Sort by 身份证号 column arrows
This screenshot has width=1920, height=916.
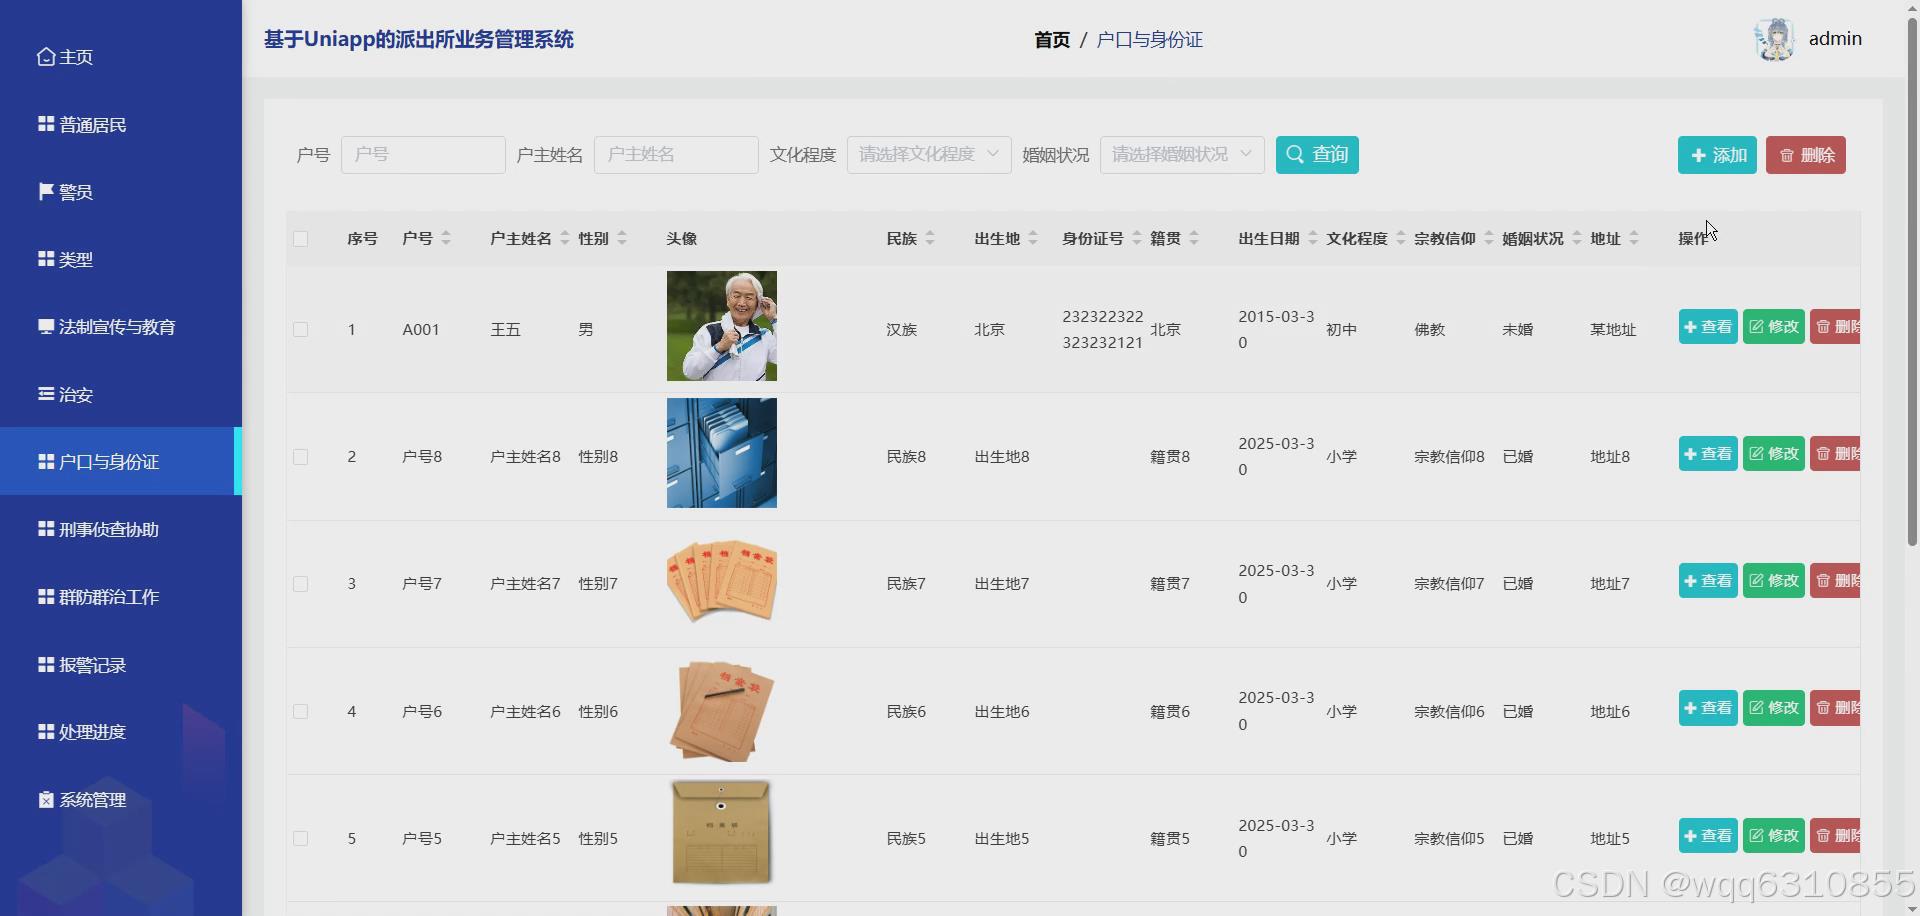(1136, 238)
